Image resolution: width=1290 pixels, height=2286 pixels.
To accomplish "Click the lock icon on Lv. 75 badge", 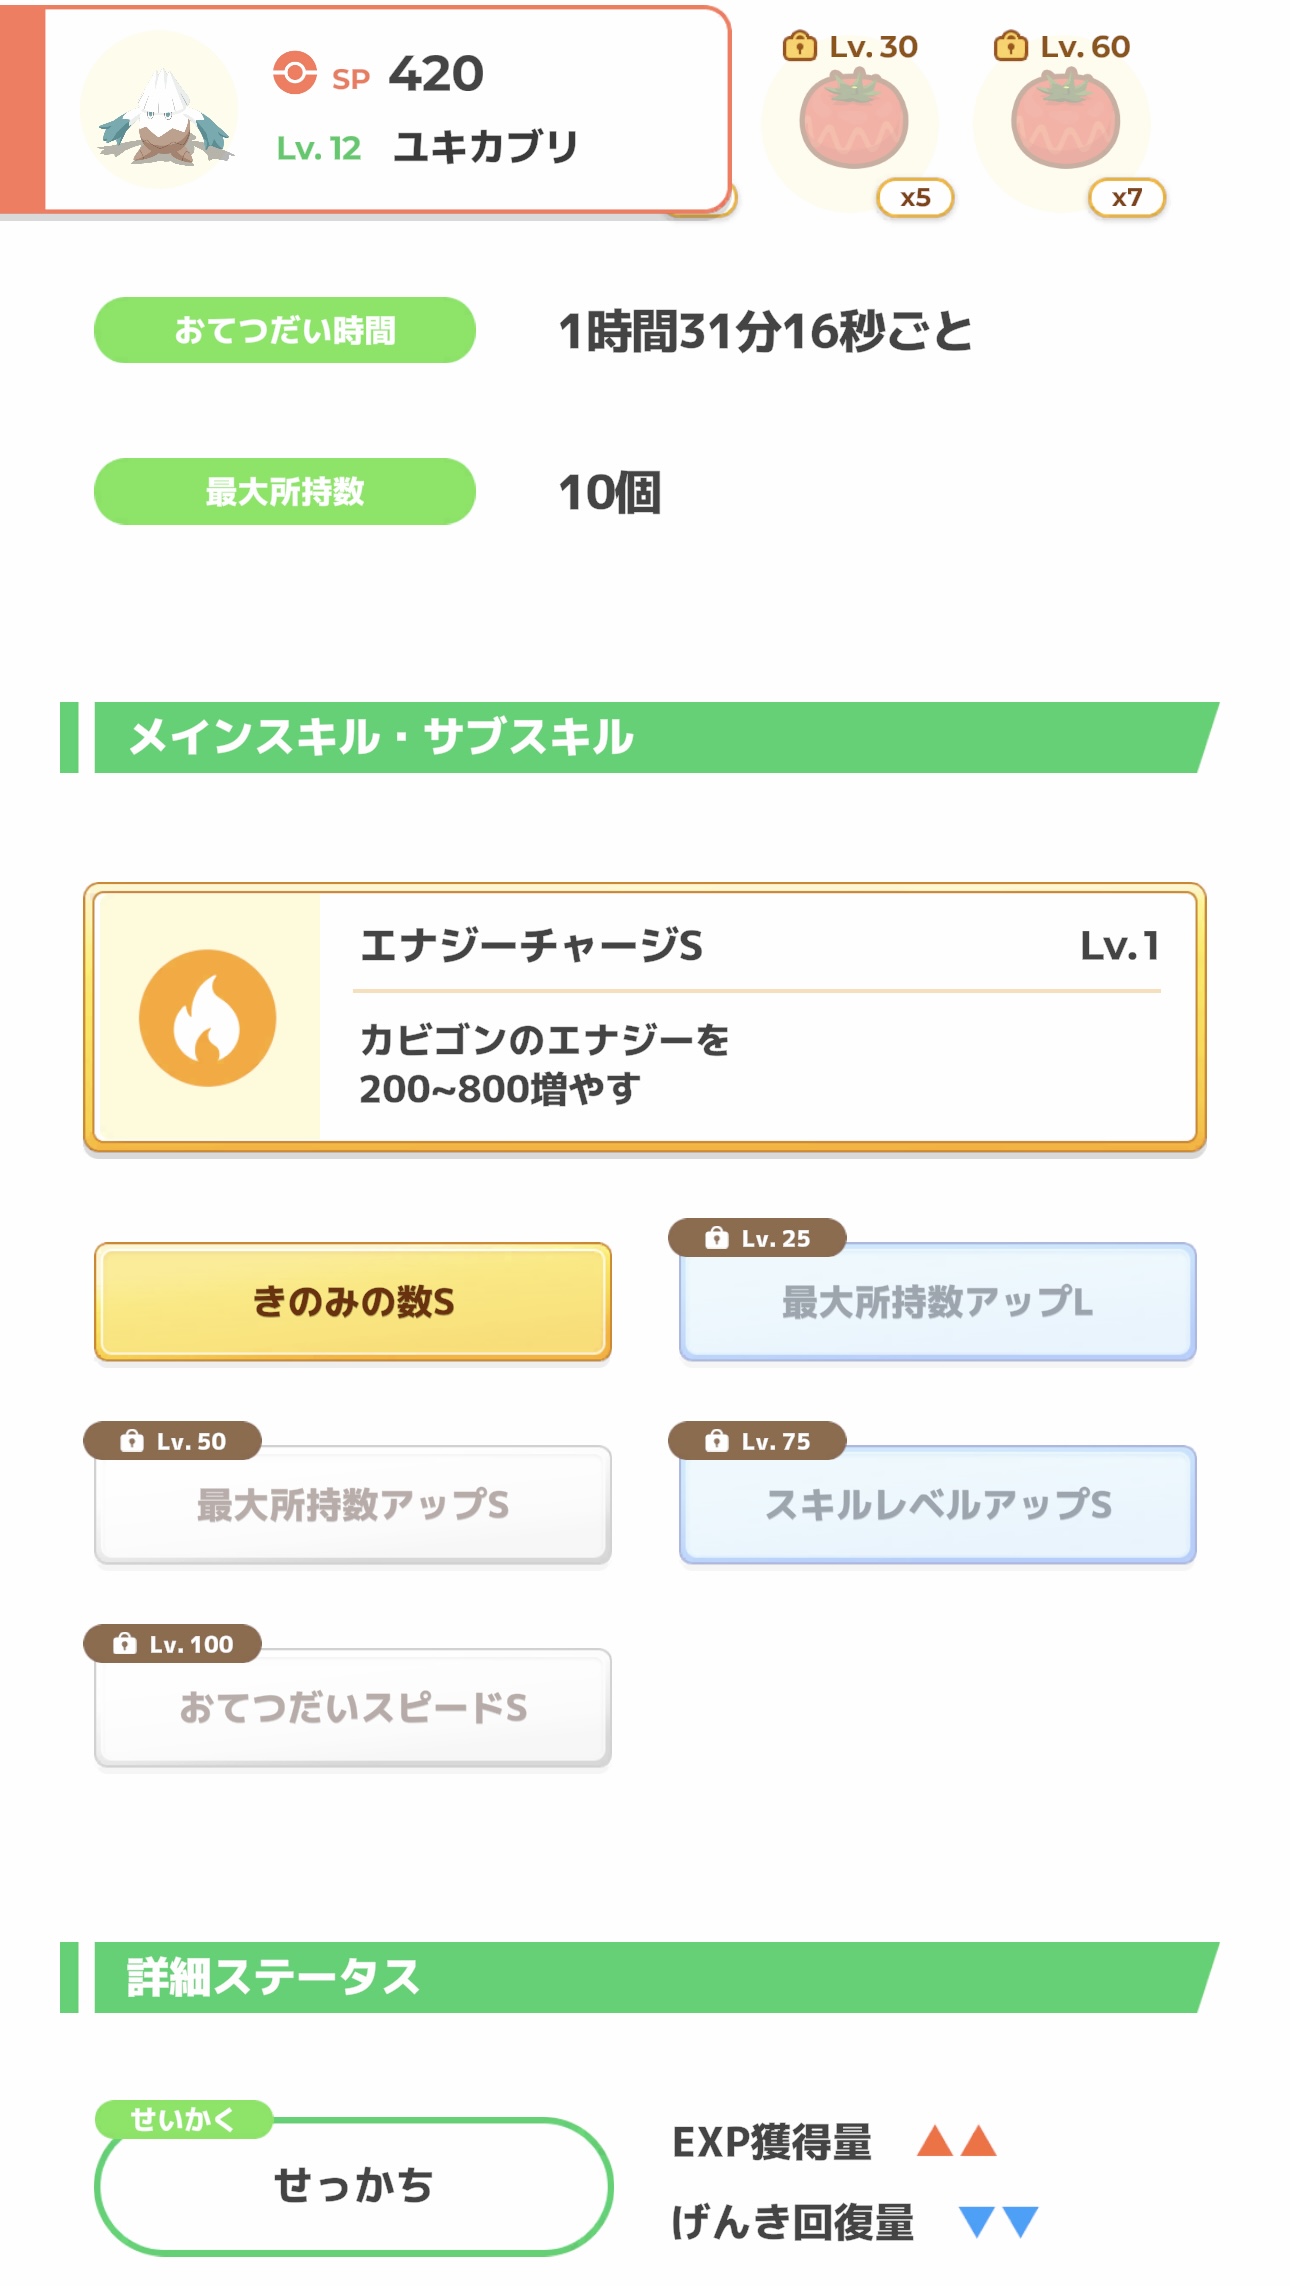I will pos(716,1441).
